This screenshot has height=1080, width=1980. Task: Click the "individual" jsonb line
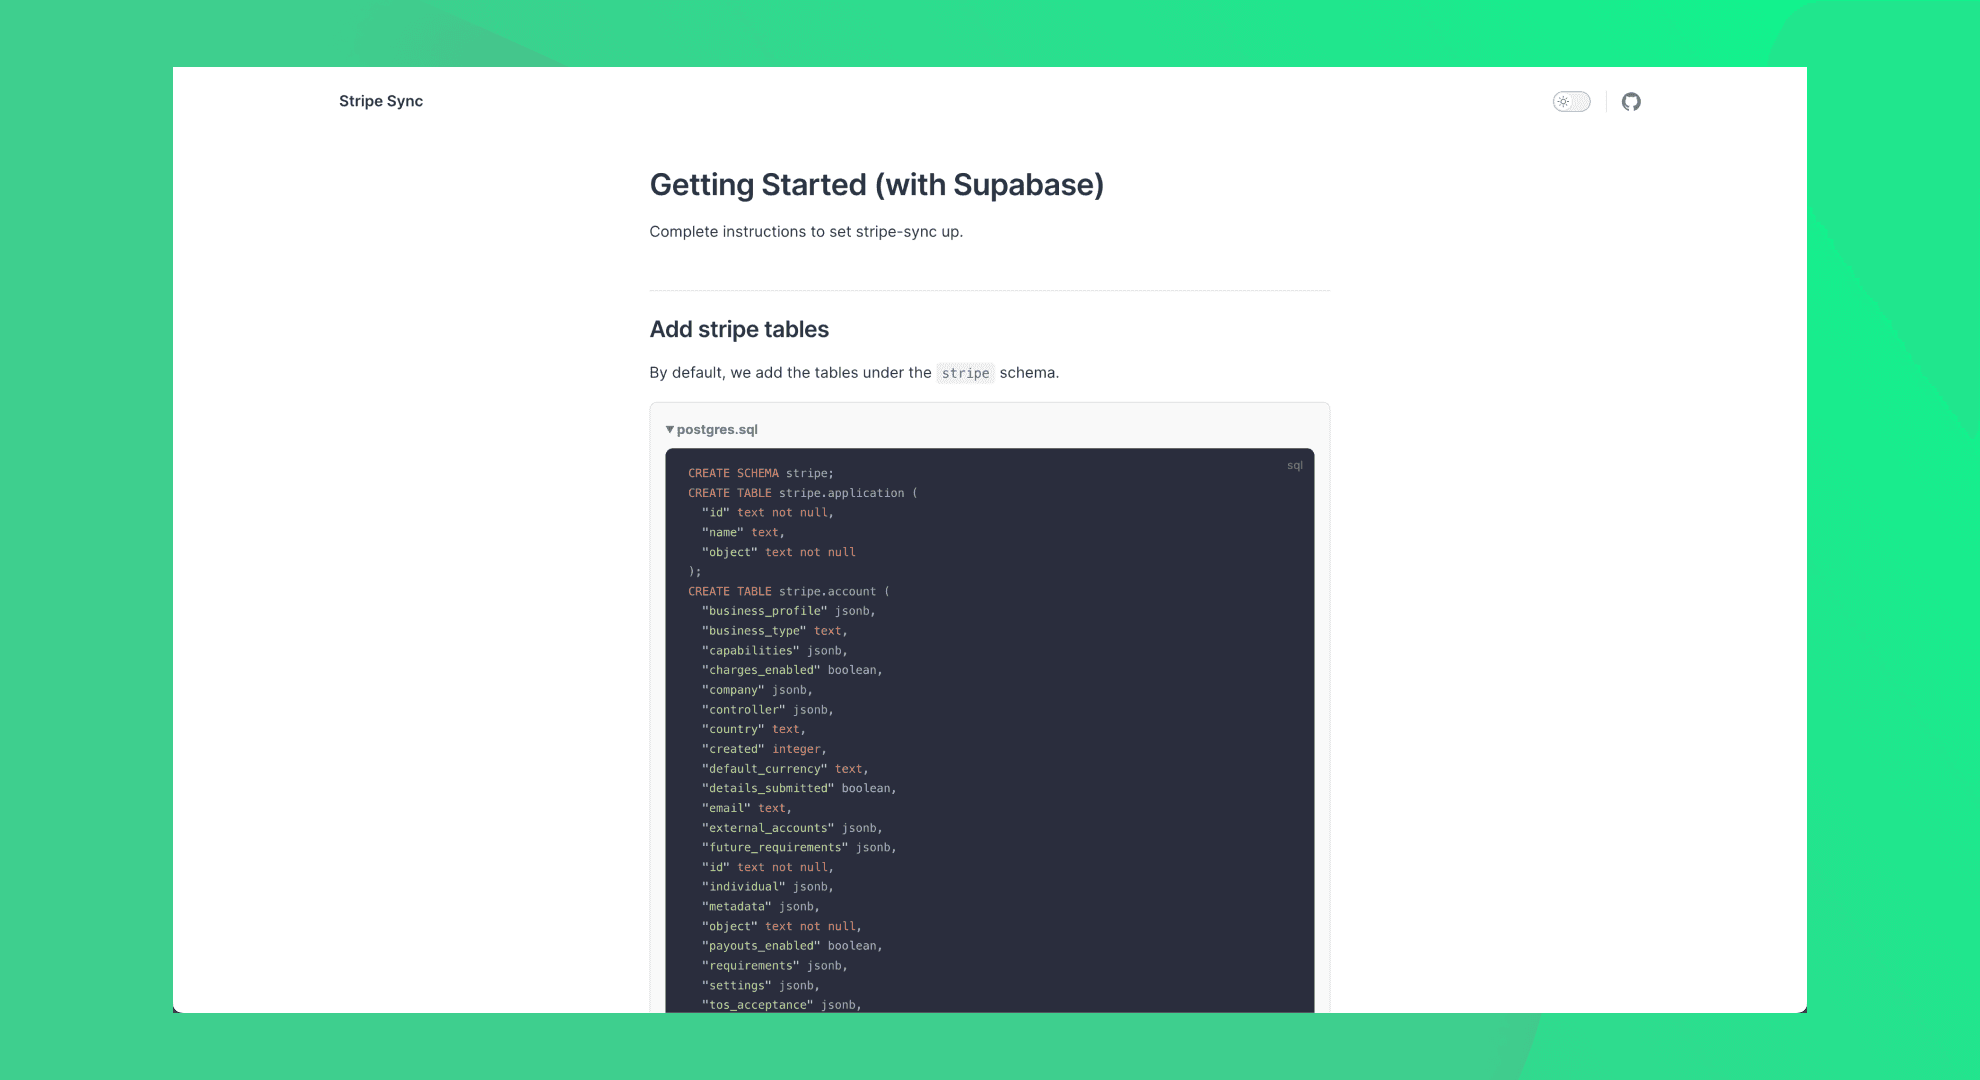coord(768,887)
